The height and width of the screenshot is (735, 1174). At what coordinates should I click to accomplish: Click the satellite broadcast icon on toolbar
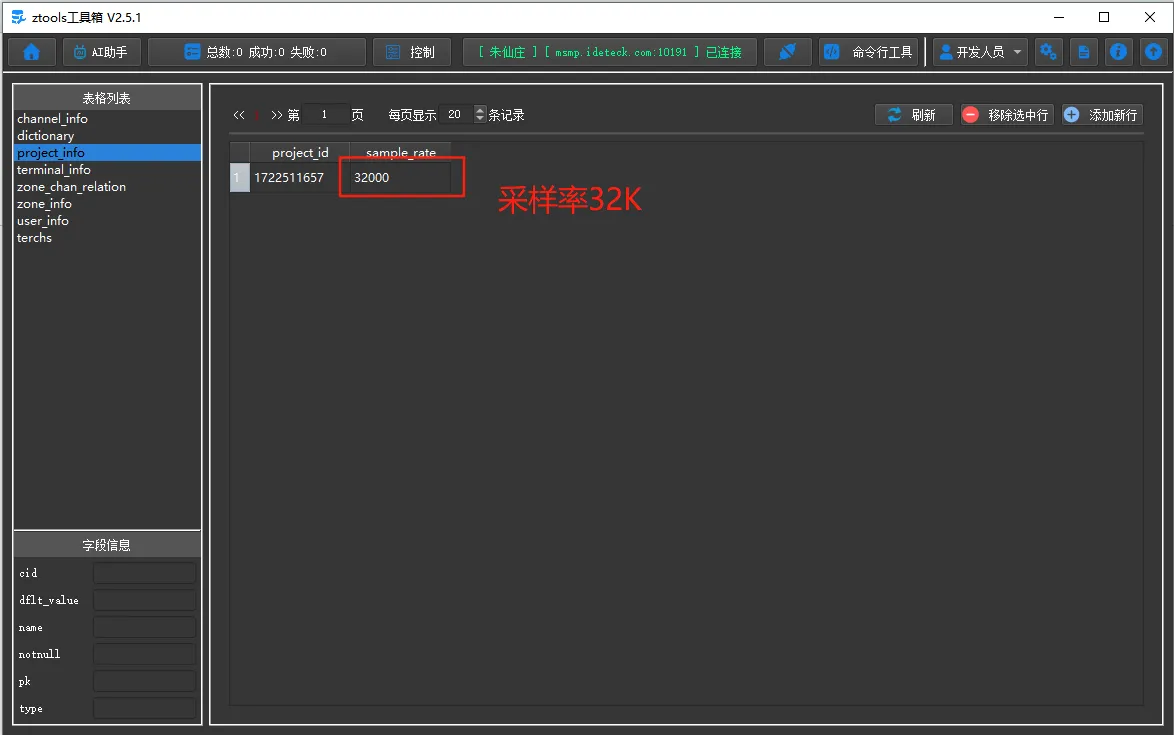pyautogui.click(x=787, y=51)
